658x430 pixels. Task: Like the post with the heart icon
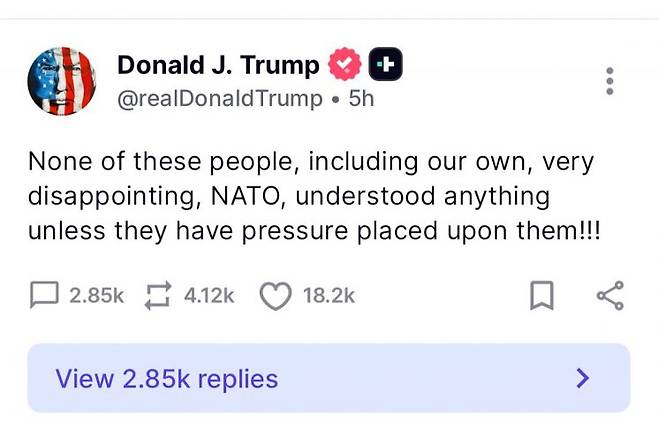coord(274,295)
